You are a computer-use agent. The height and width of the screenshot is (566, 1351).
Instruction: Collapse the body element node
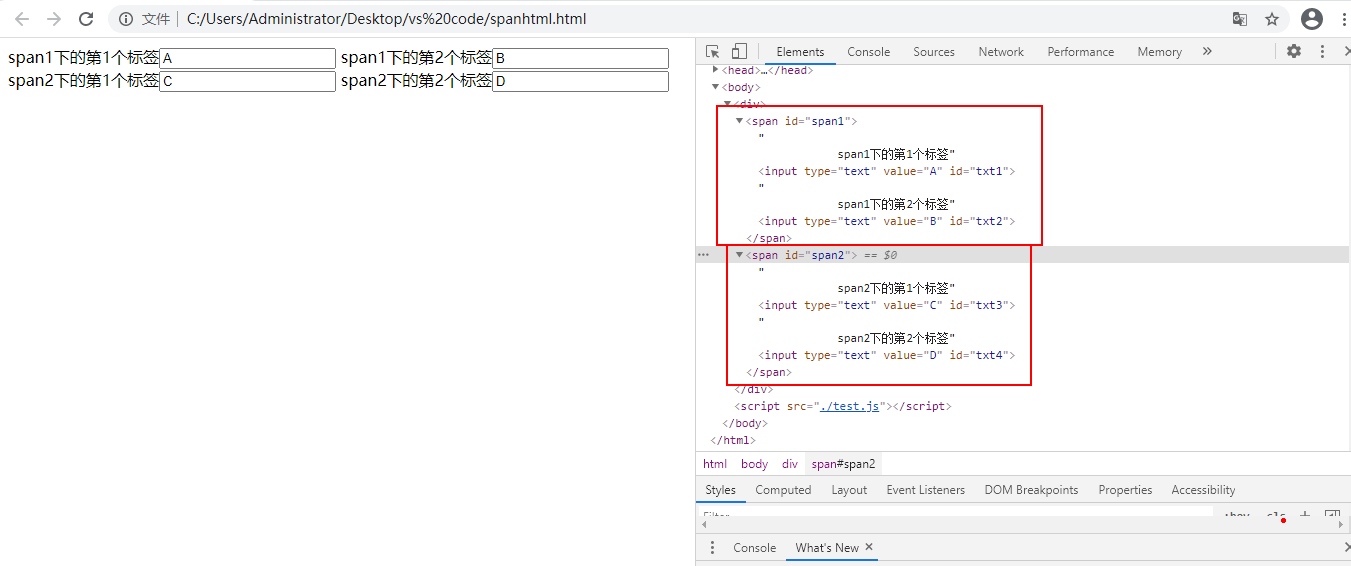pyautogui.click(x=715, y=87)
